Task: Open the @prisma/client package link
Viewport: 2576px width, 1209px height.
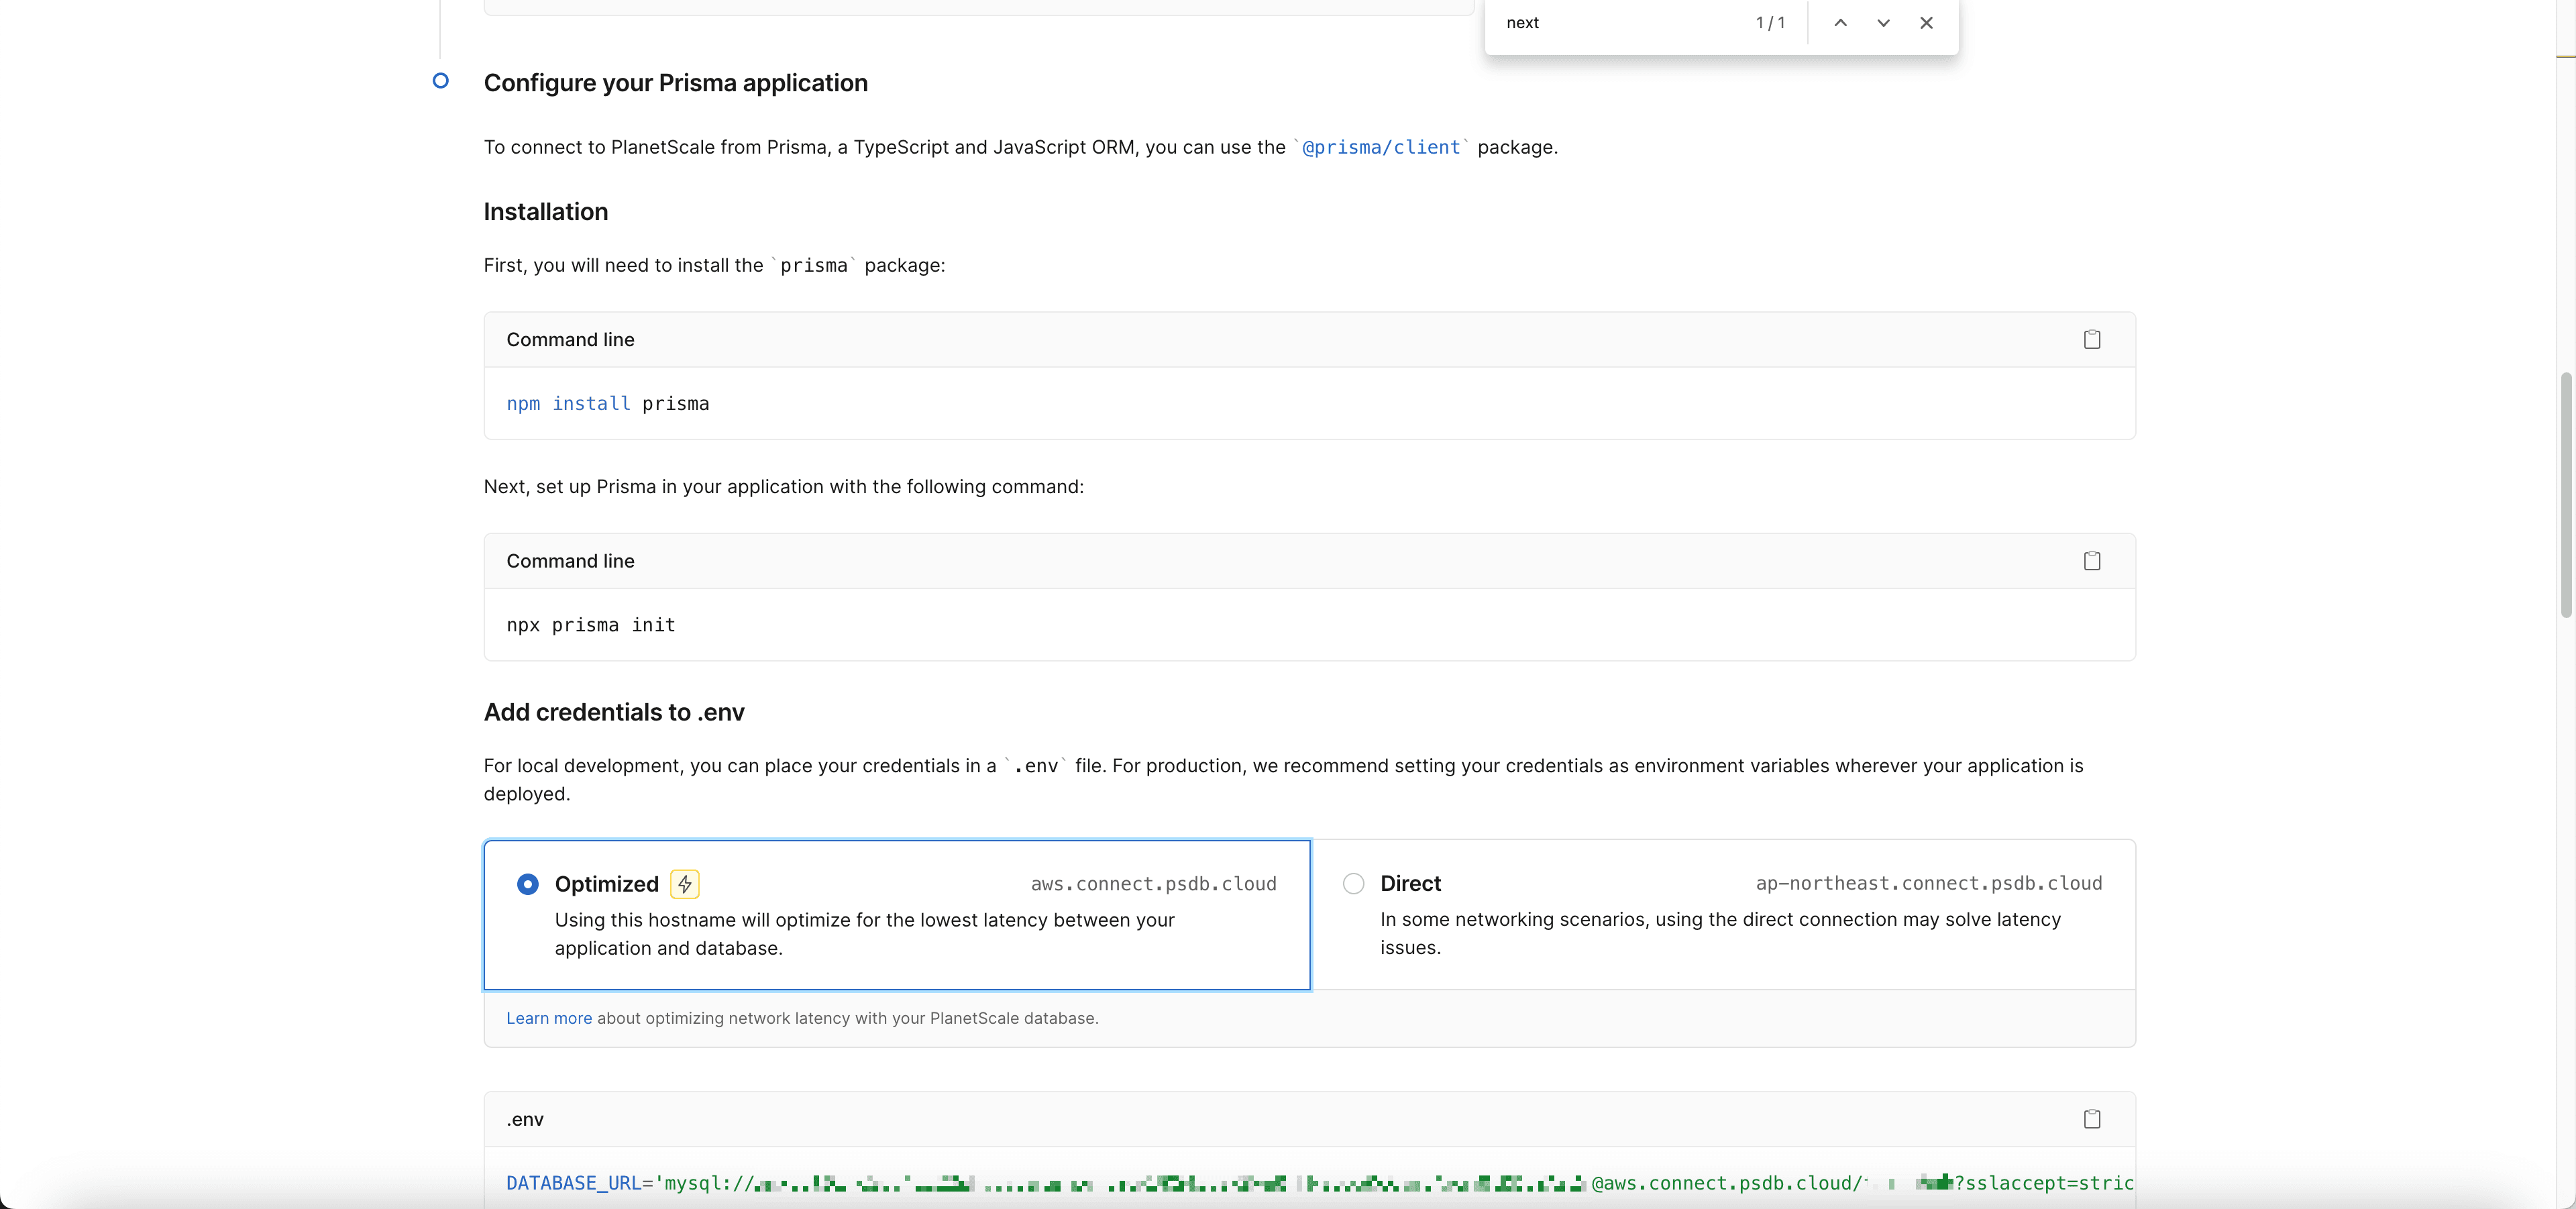Action: click(1380, 148)
